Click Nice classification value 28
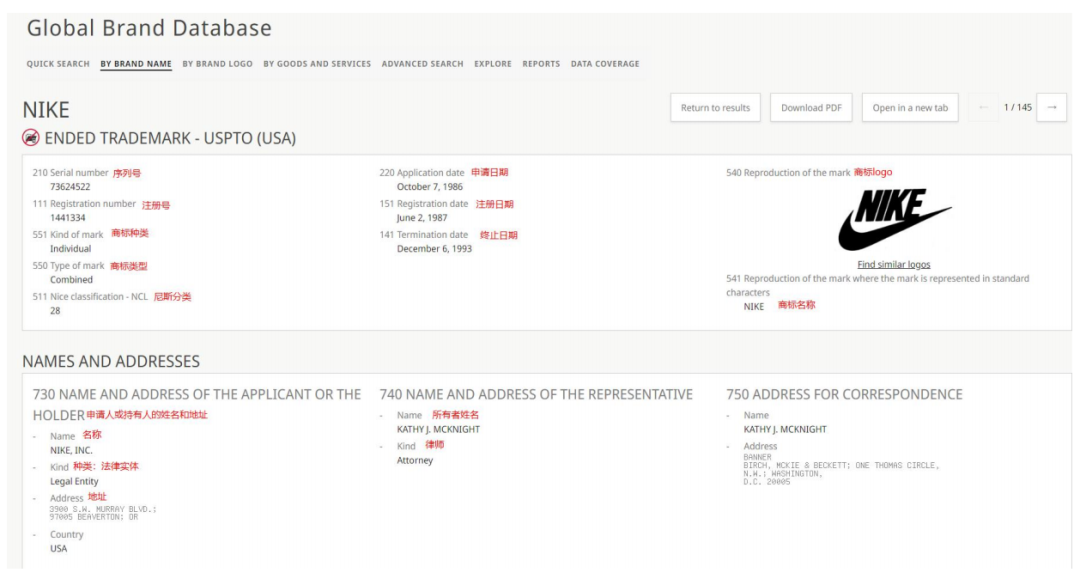1080x585 pixels. [x=55, y=311]
